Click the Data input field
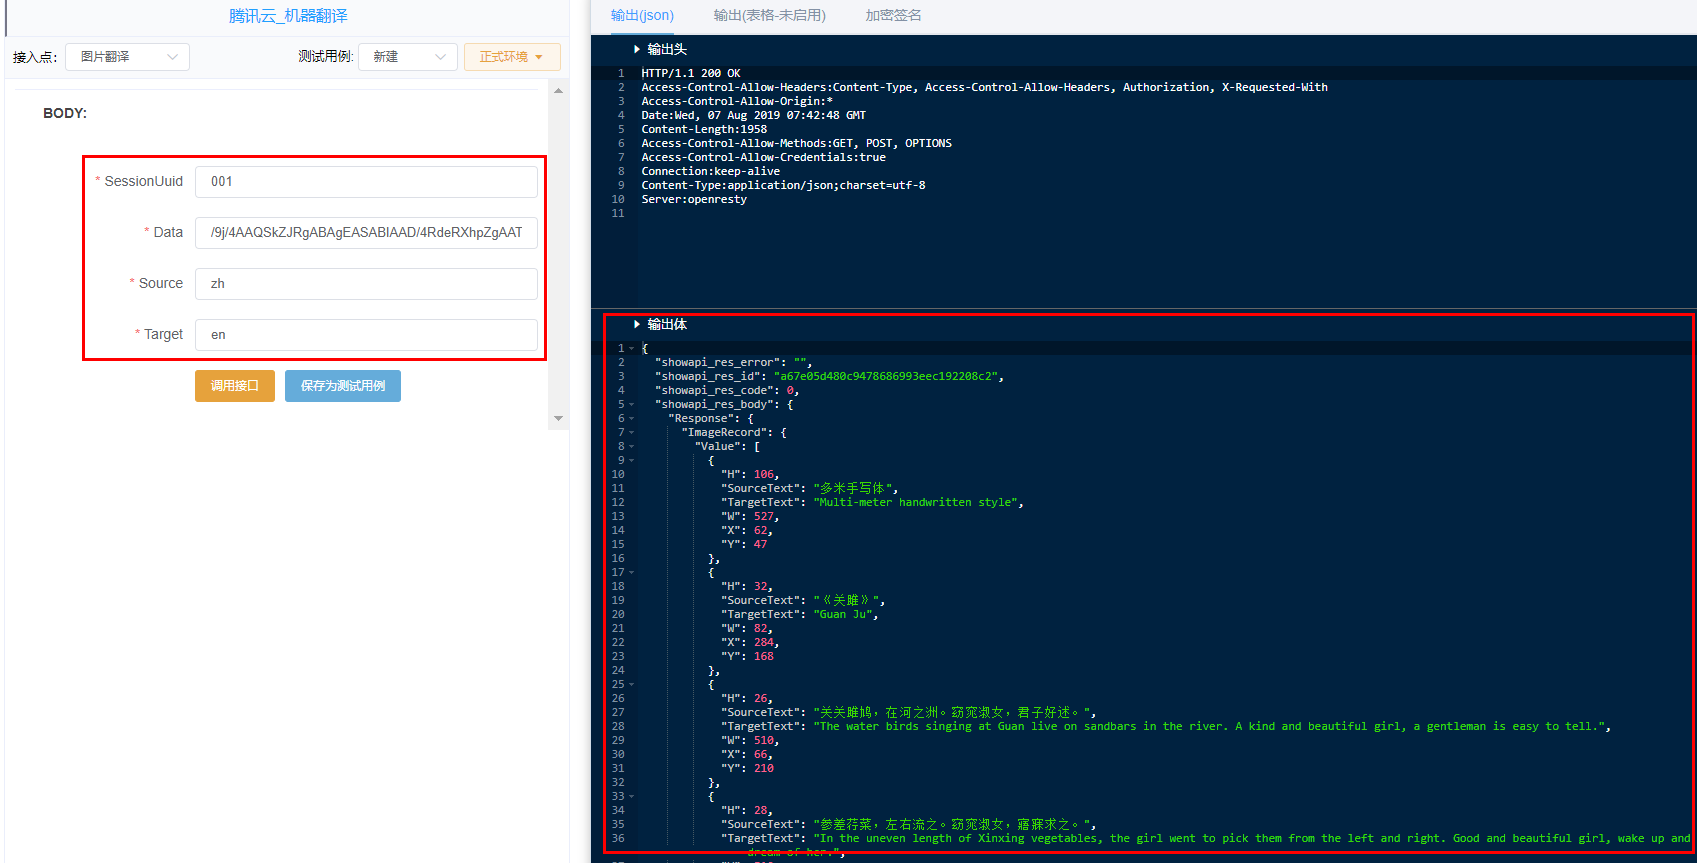The width and height of the screenshot is (1697, 863). (366, 233)
